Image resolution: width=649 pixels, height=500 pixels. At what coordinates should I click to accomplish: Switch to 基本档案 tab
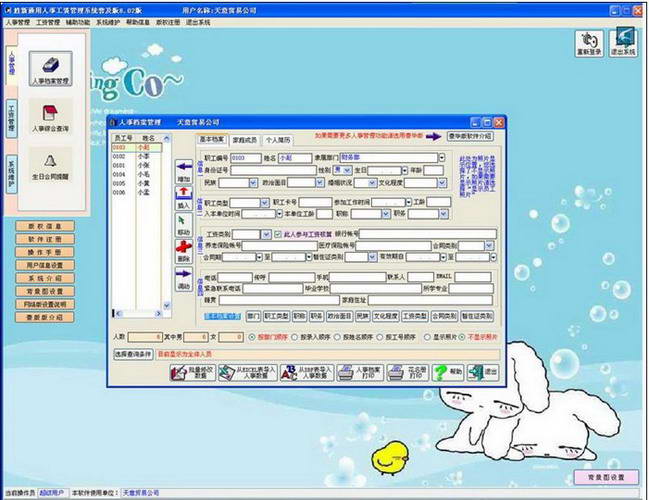212,139
